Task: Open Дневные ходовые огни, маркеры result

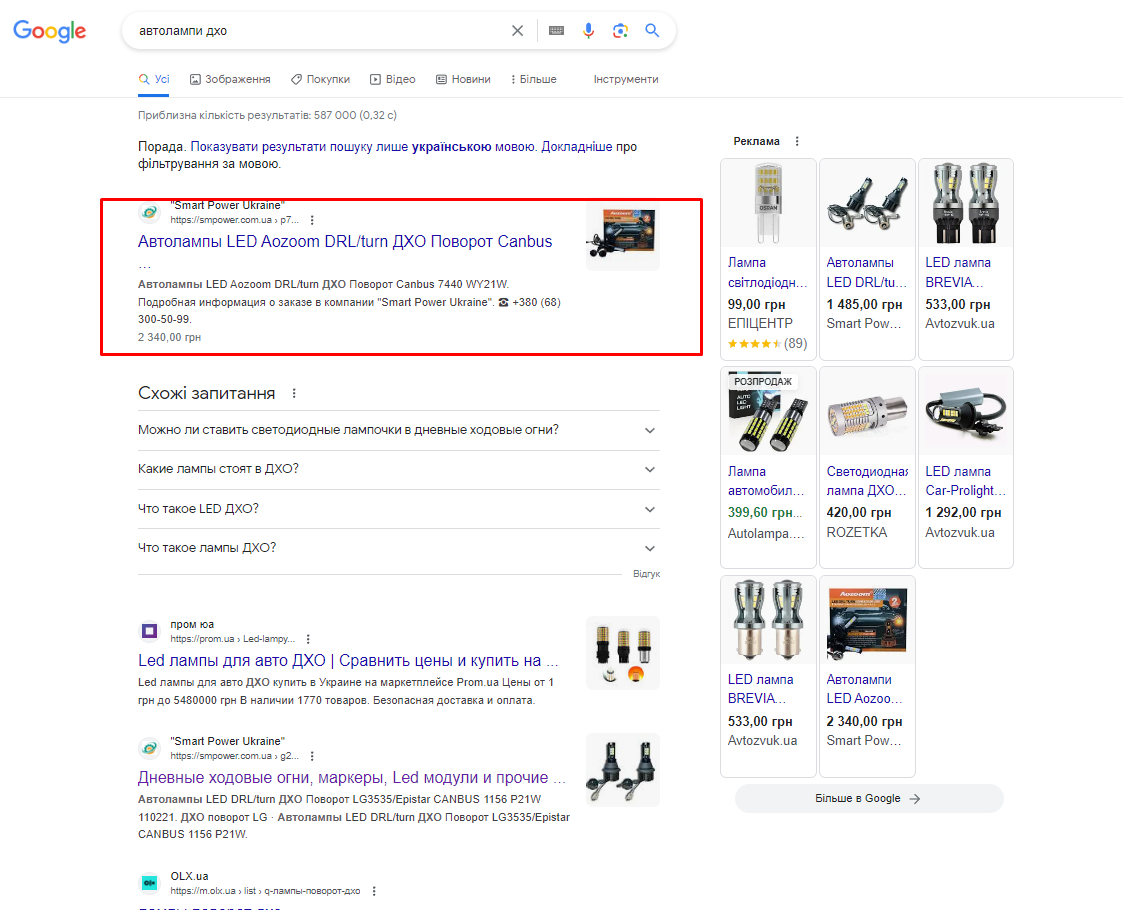Action: coord(352,778)
